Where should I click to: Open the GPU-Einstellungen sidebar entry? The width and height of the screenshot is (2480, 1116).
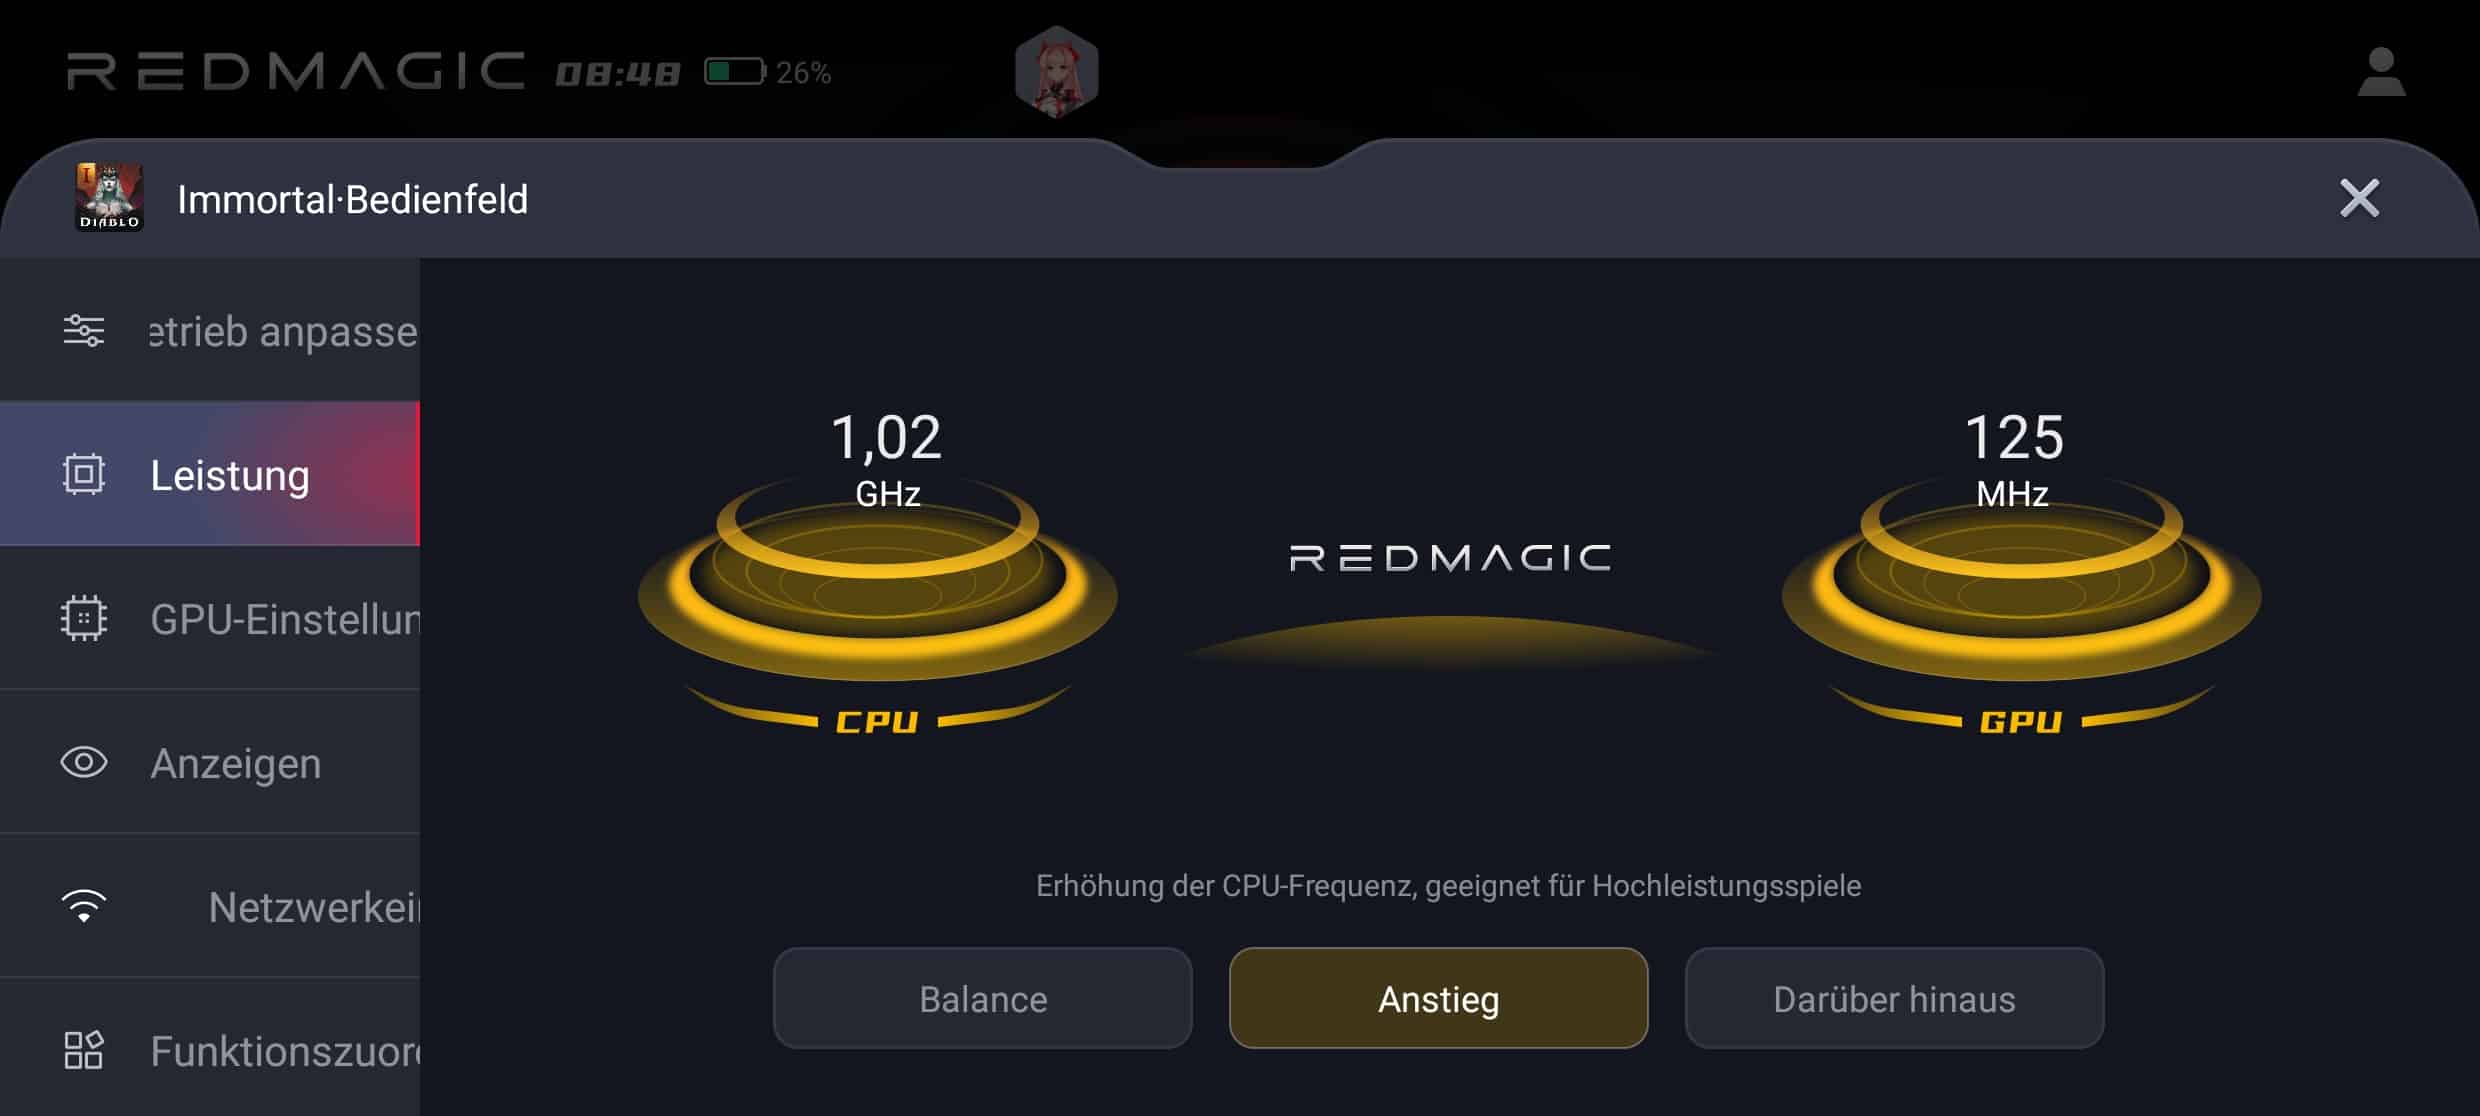pos(210,618)
